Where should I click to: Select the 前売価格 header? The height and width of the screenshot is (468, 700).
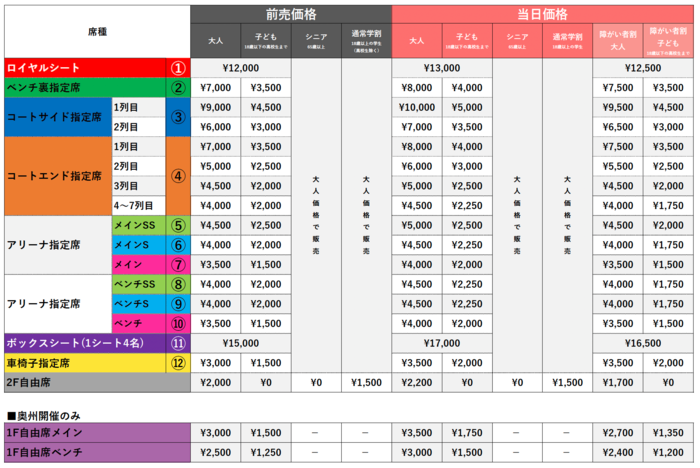291,14
